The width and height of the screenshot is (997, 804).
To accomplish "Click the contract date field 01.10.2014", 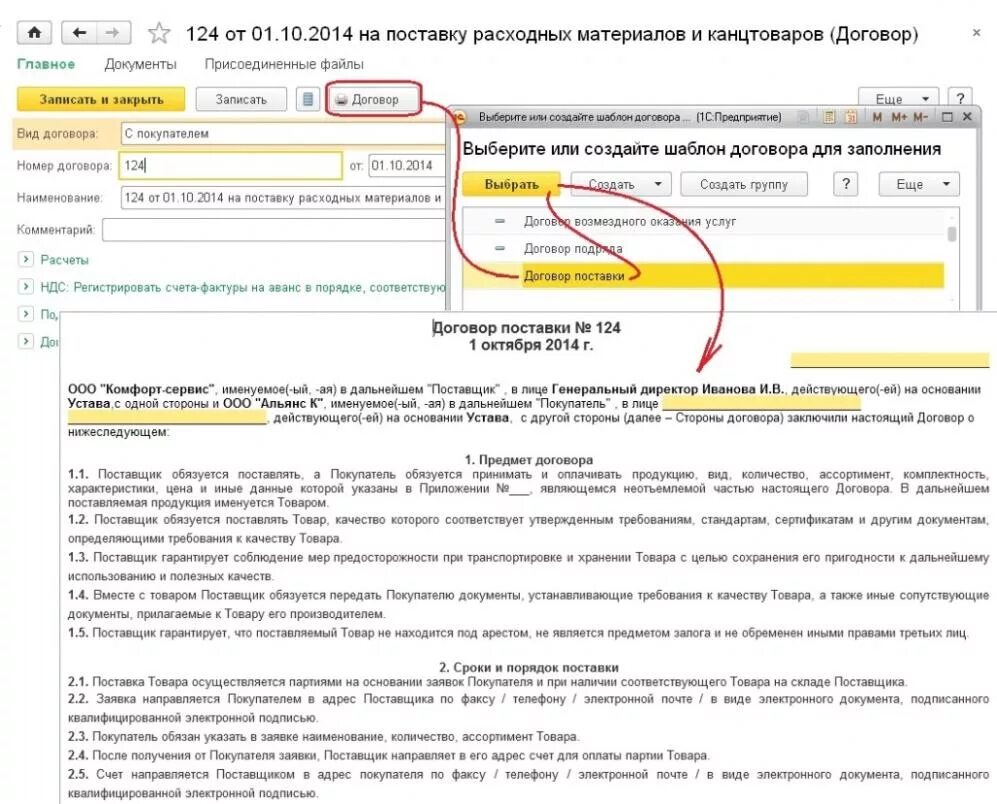I will 407,165.
